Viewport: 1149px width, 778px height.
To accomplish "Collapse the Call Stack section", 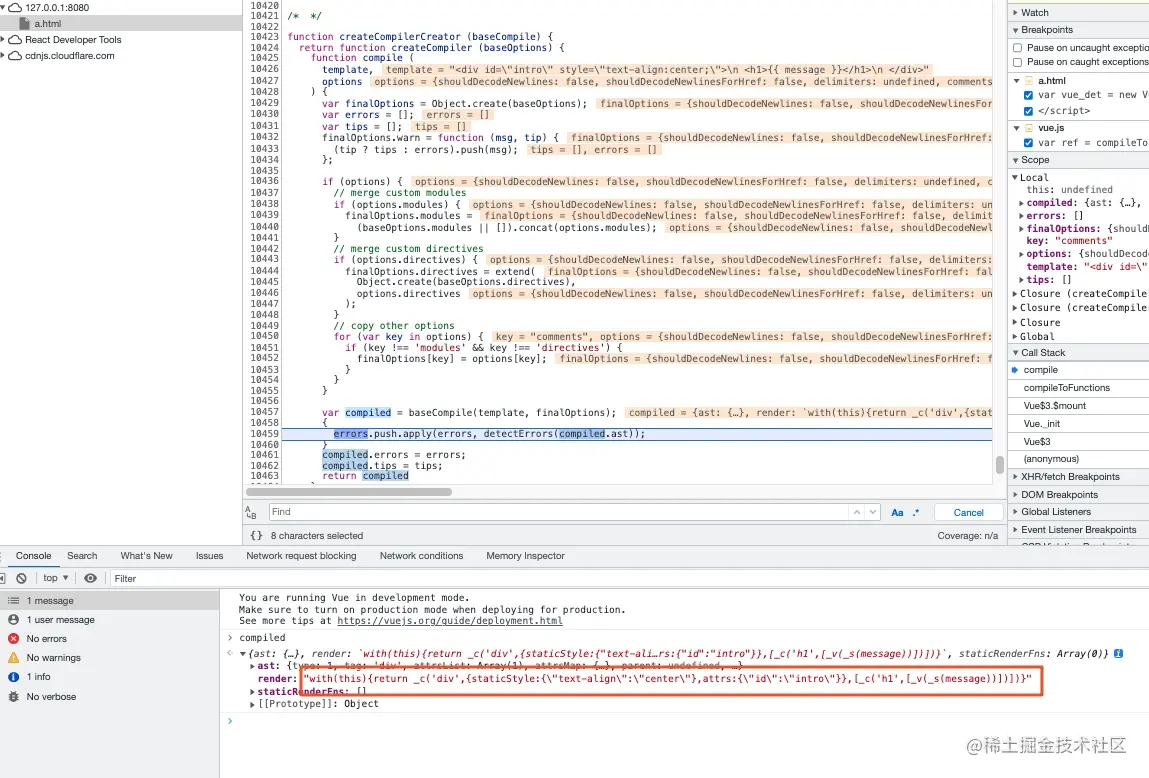I will click(1016, 352).
